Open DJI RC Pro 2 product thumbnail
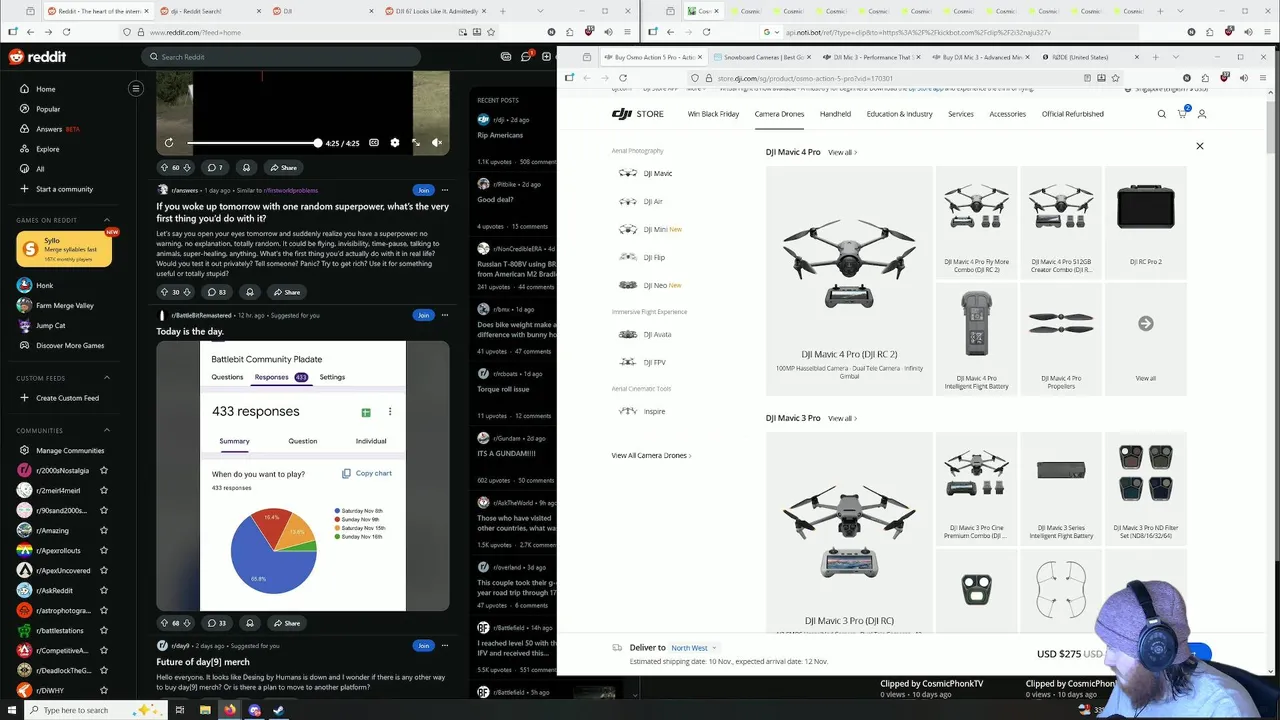 (1146, 224)
